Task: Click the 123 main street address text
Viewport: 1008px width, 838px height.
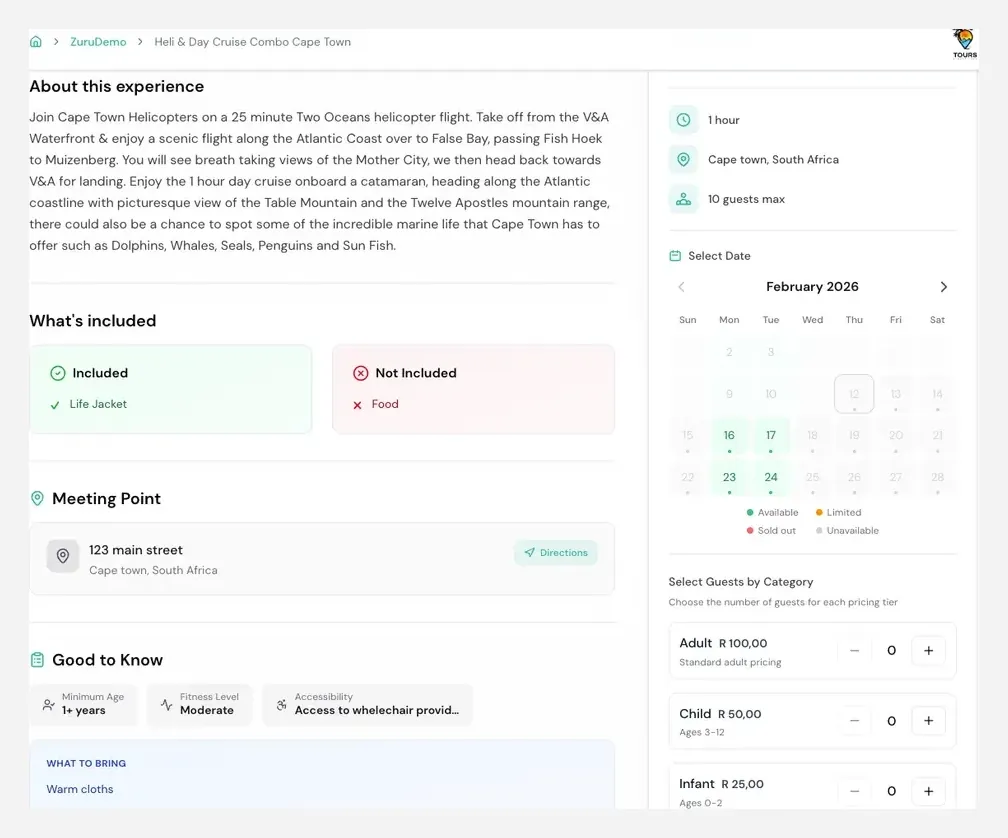Action: [x=136, y=550]
